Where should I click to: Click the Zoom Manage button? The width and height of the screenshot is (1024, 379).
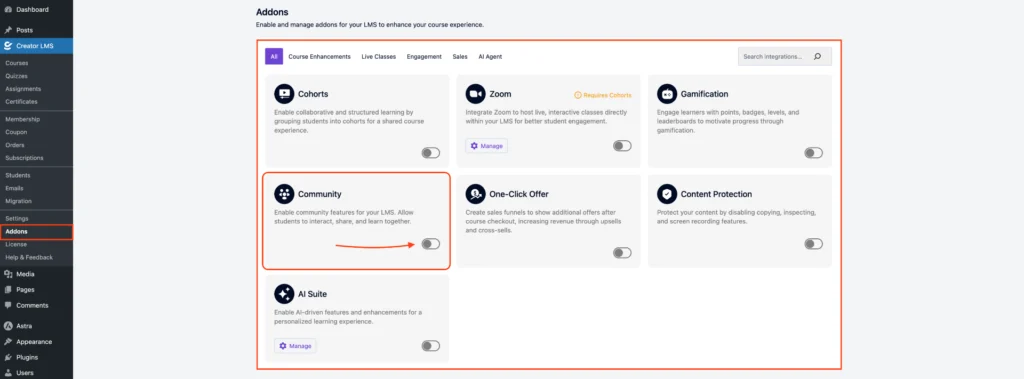point(487,146)
